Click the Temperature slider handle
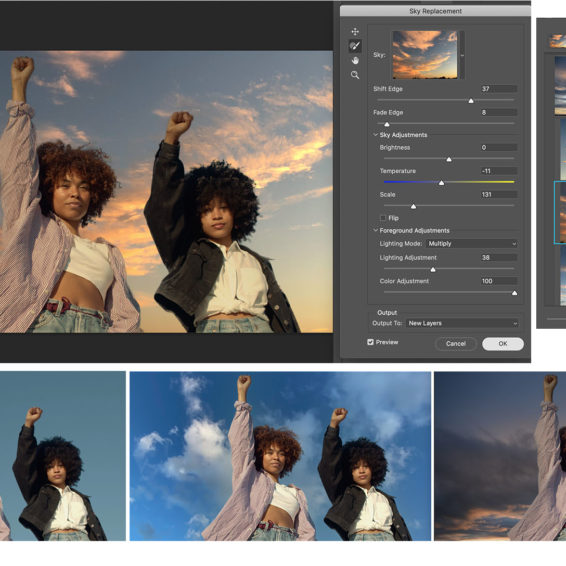 coord(441,183)
